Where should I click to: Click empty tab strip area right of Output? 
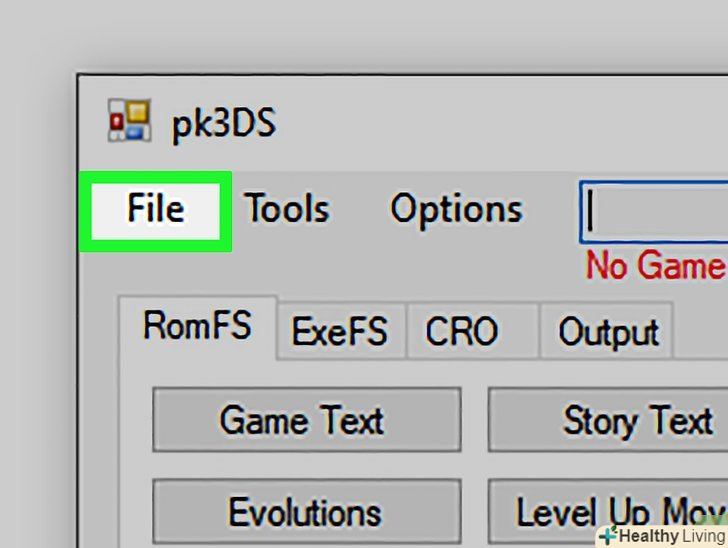[701, 331]
